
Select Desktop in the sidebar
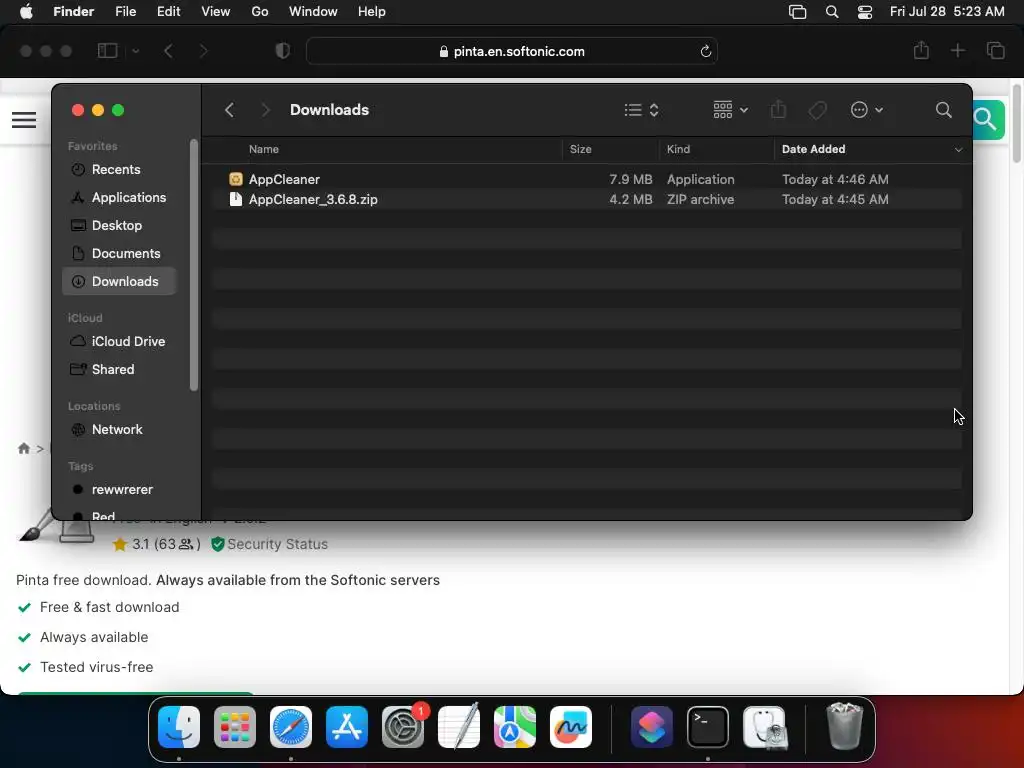(x=119, y=225)
